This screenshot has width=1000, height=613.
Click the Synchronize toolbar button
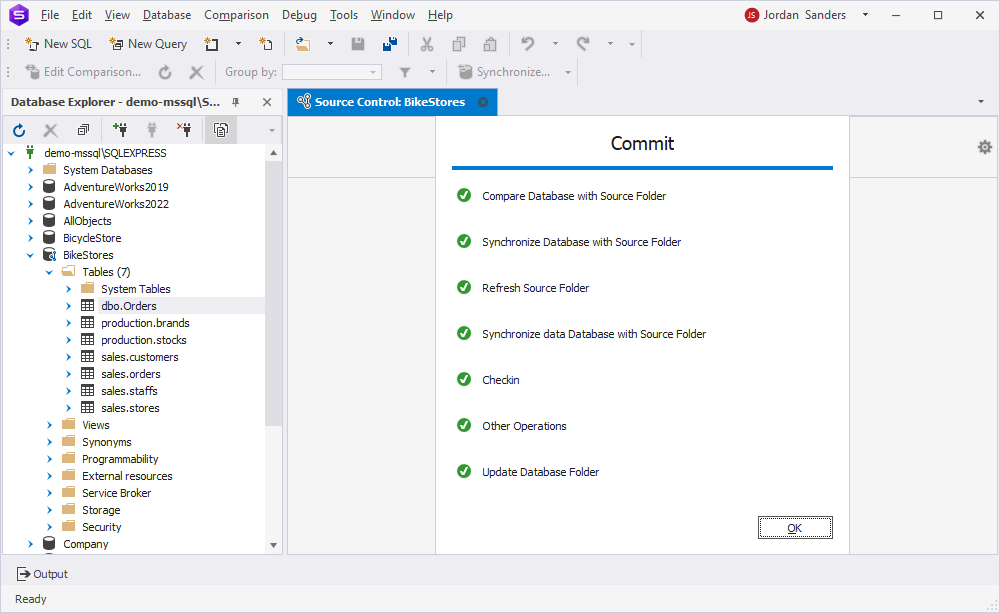tap(504, 72)
